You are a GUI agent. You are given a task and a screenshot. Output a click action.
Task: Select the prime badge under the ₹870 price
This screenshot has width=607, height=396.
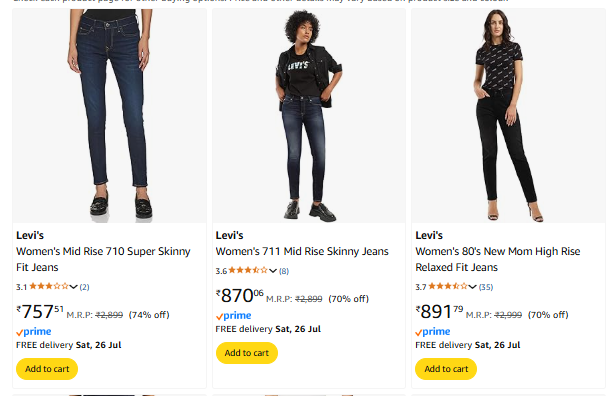pos(233,316)
